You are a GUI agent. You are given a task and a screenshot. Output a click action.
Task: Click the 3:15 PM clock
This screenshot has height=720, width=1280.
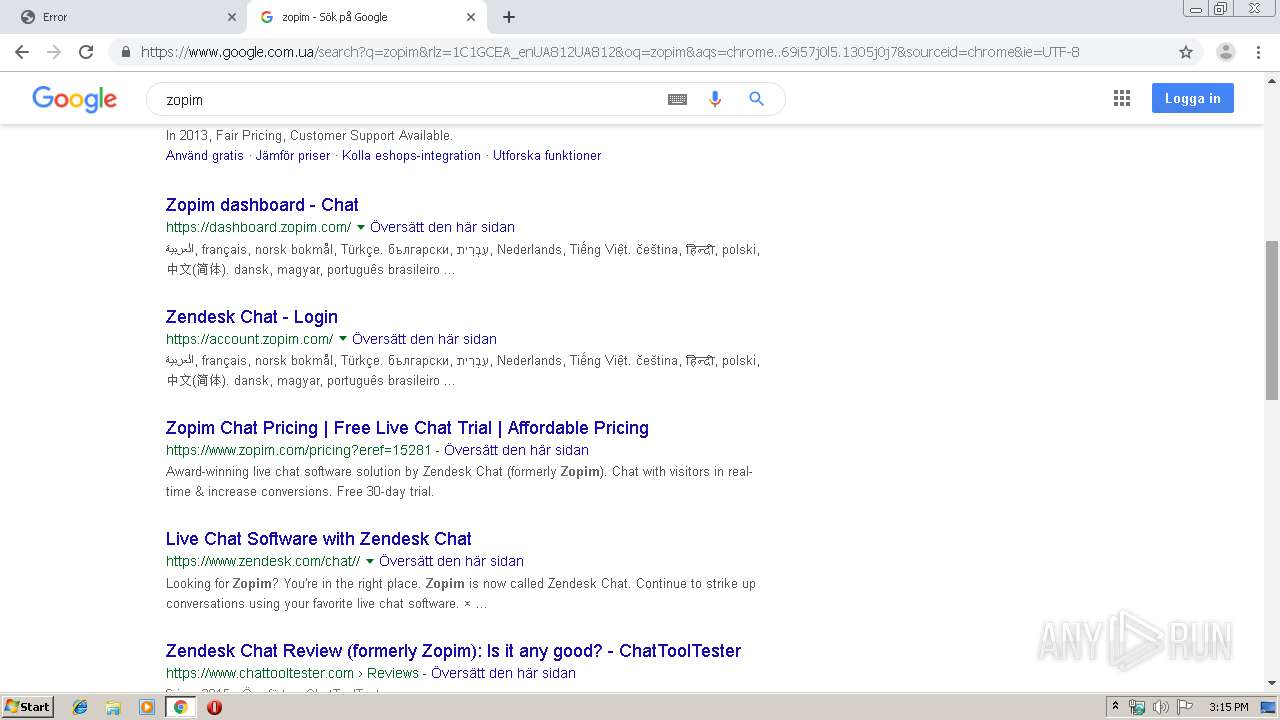pos(1228,707)
